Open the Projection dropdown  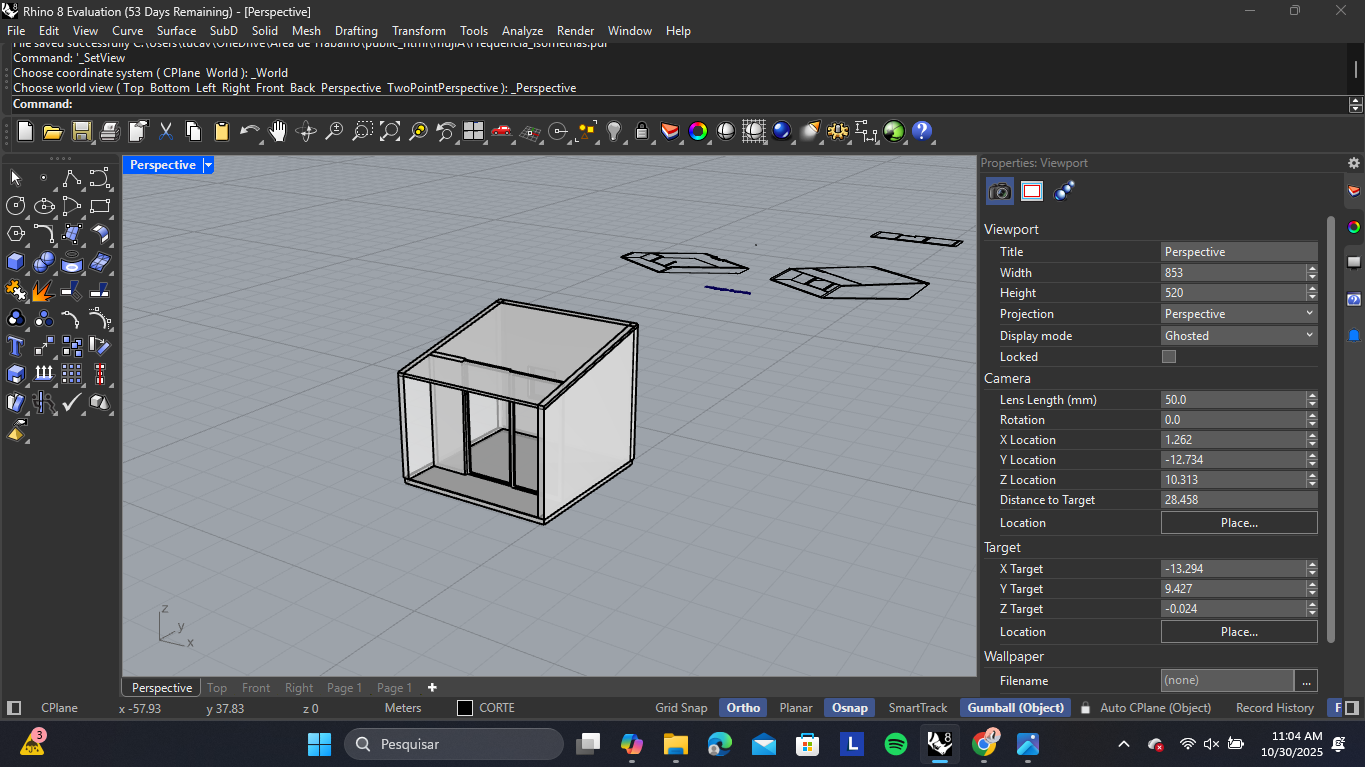click(x=1238, y=314)
